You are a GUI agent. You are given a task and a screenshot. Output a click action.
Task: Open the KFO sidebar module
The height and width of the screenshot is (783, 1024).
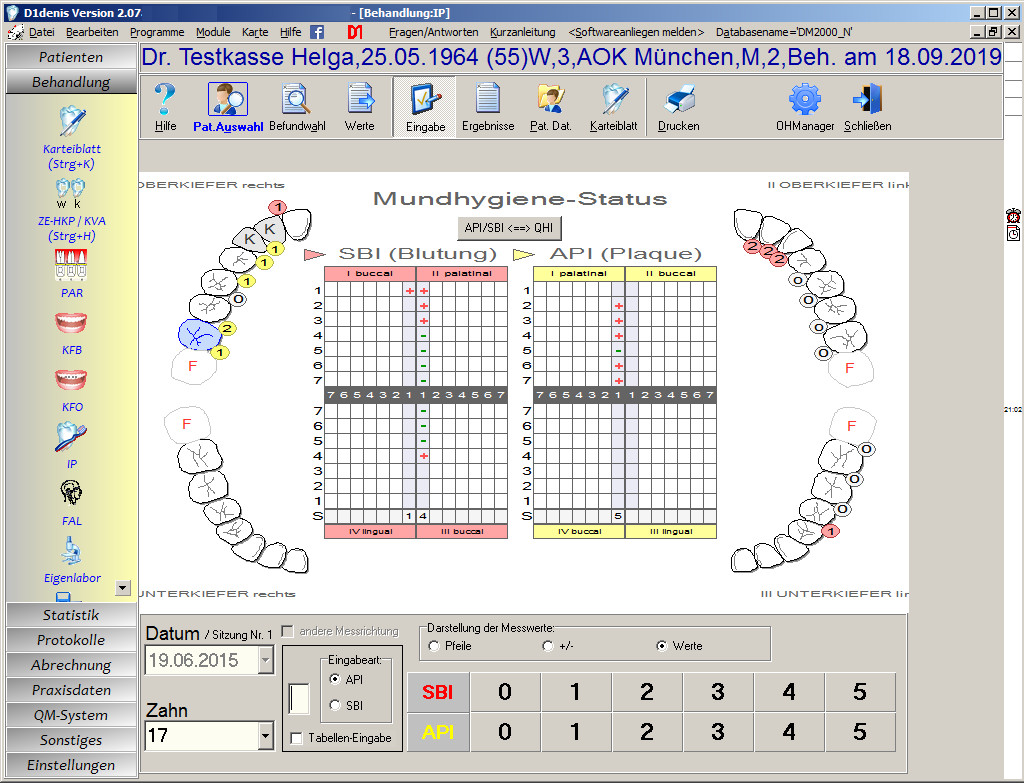72,391
